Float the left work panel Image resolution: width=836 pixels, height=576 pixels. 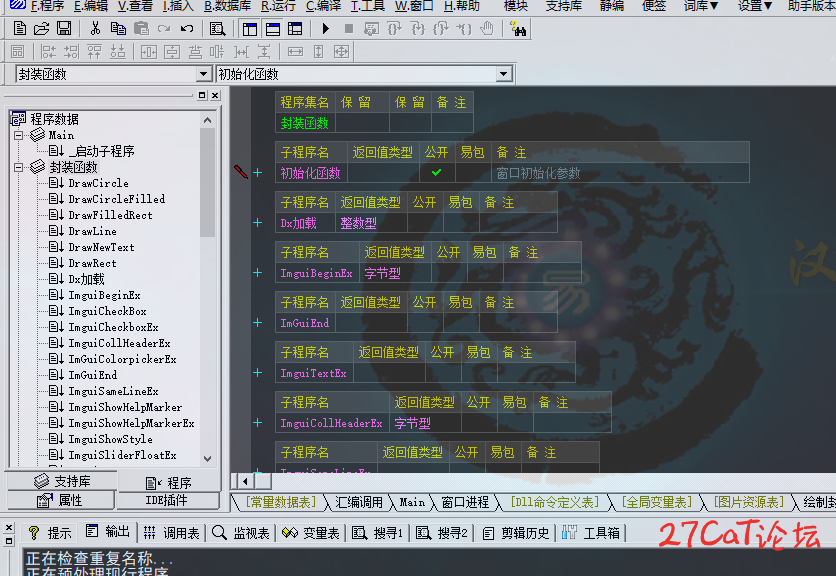[202, 95]
